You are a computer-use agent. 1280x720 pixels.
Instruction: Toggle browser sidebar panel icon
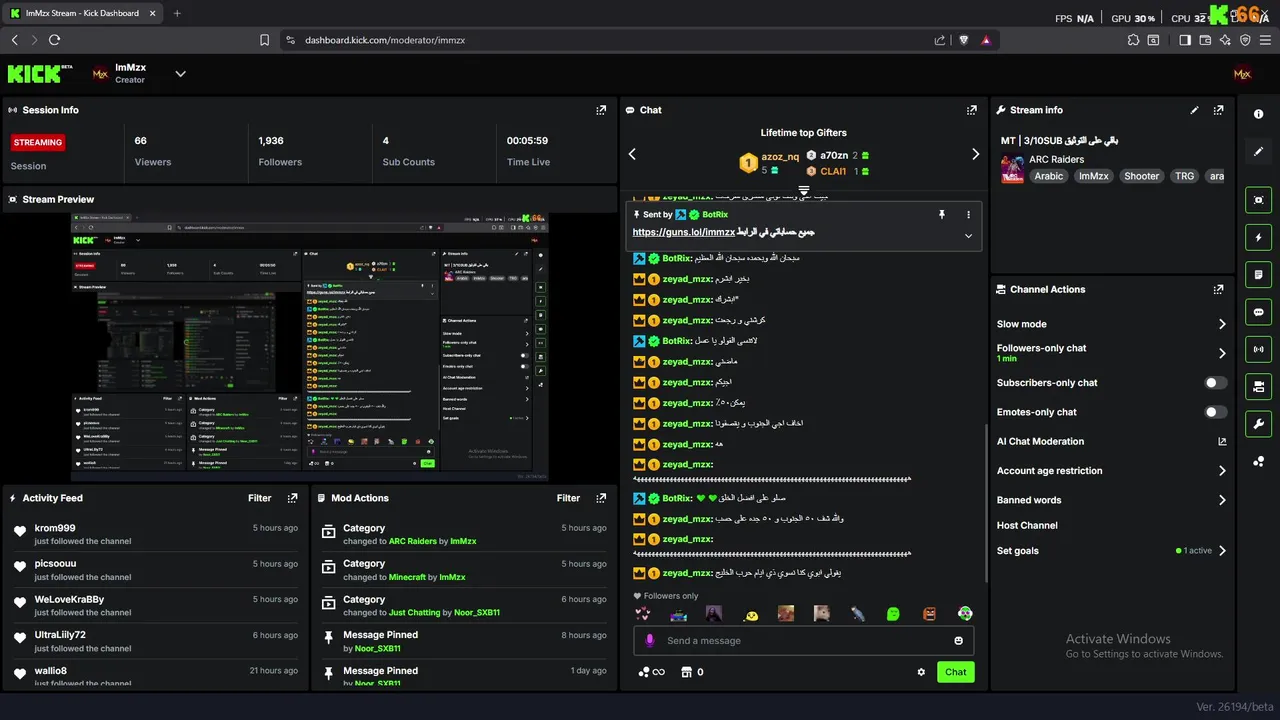[1185, 40]
